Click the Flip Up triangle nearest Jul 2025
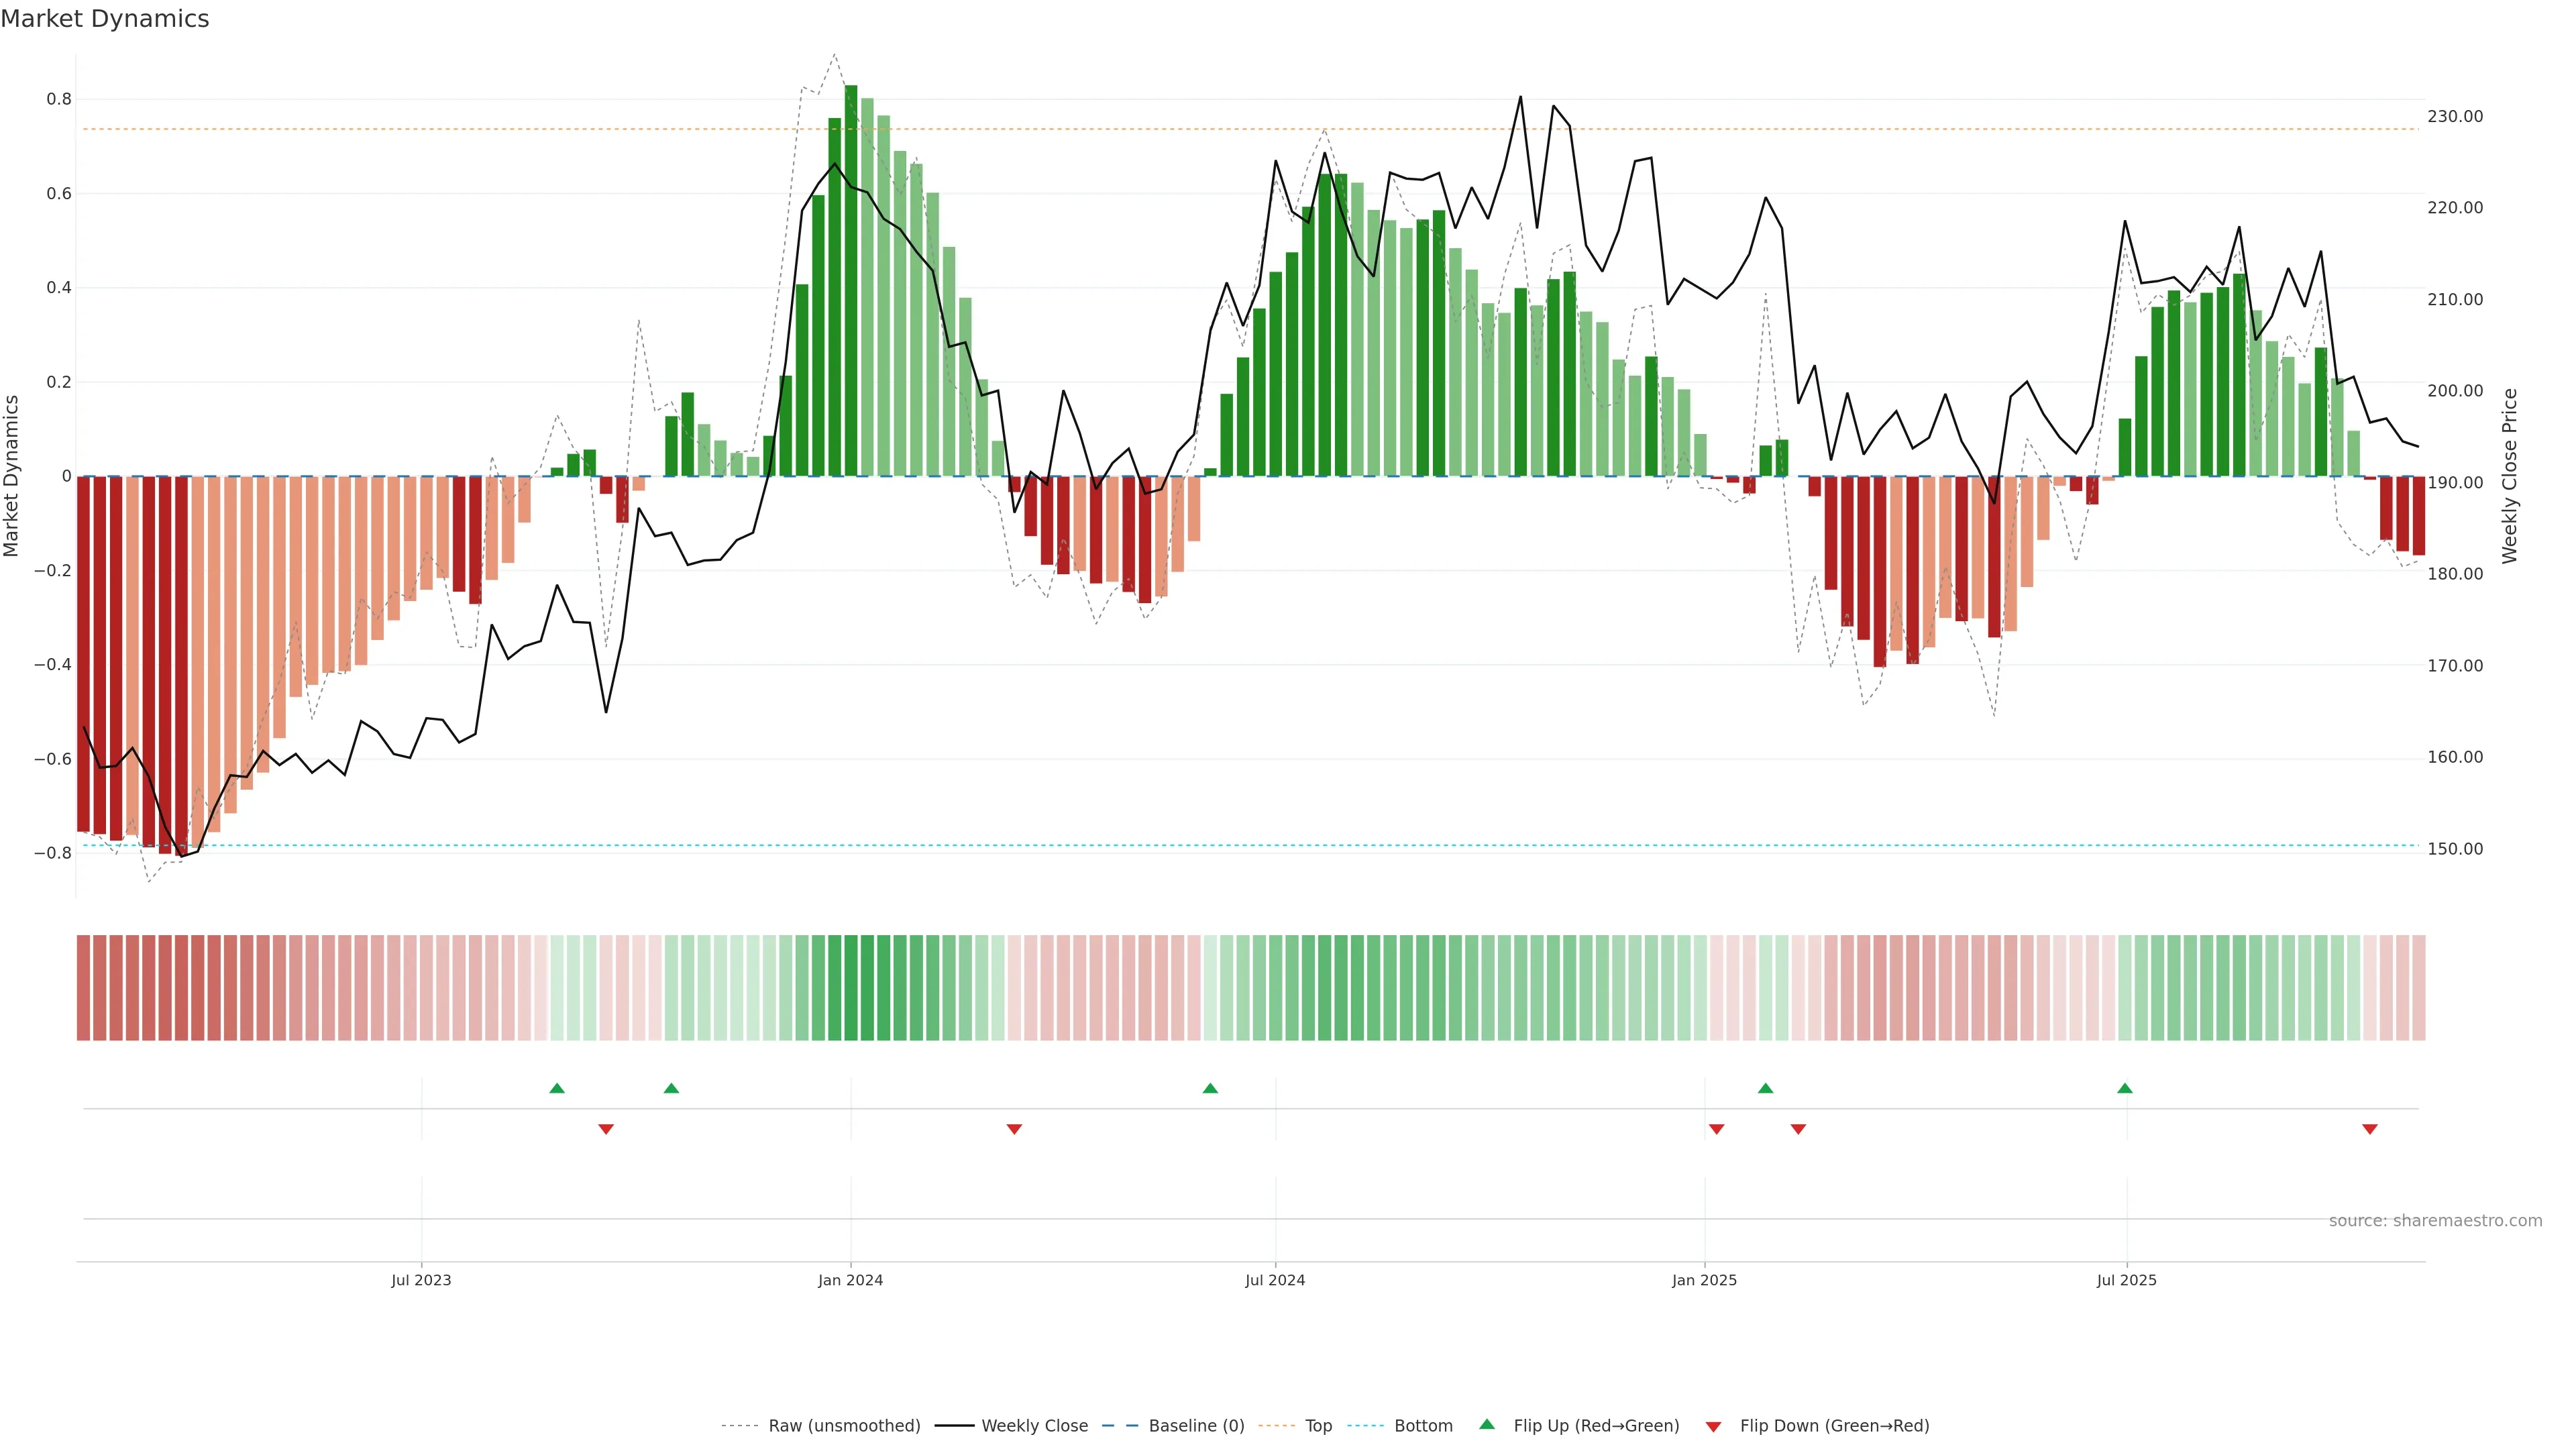2576x1449 pixels. (2125, 1088)
